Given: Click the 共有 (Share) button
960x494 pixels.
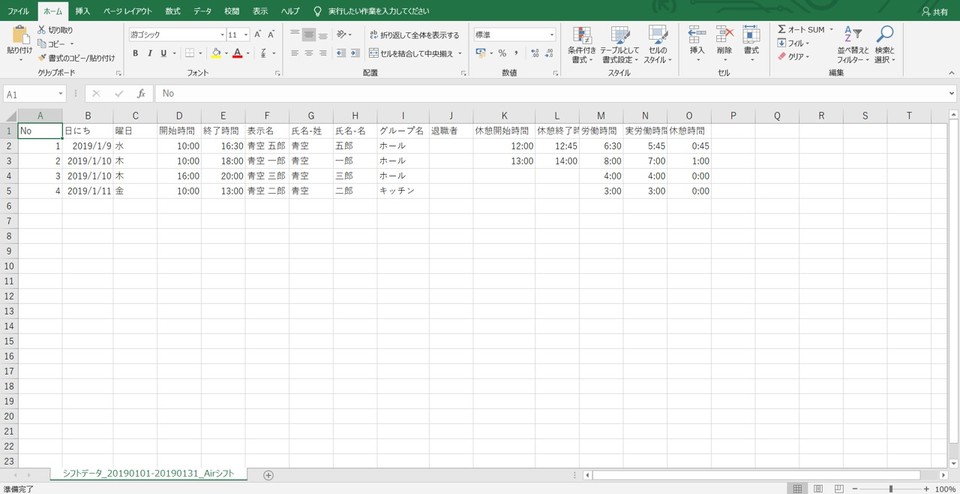Looking at the screenshot, I should point(934,10).
